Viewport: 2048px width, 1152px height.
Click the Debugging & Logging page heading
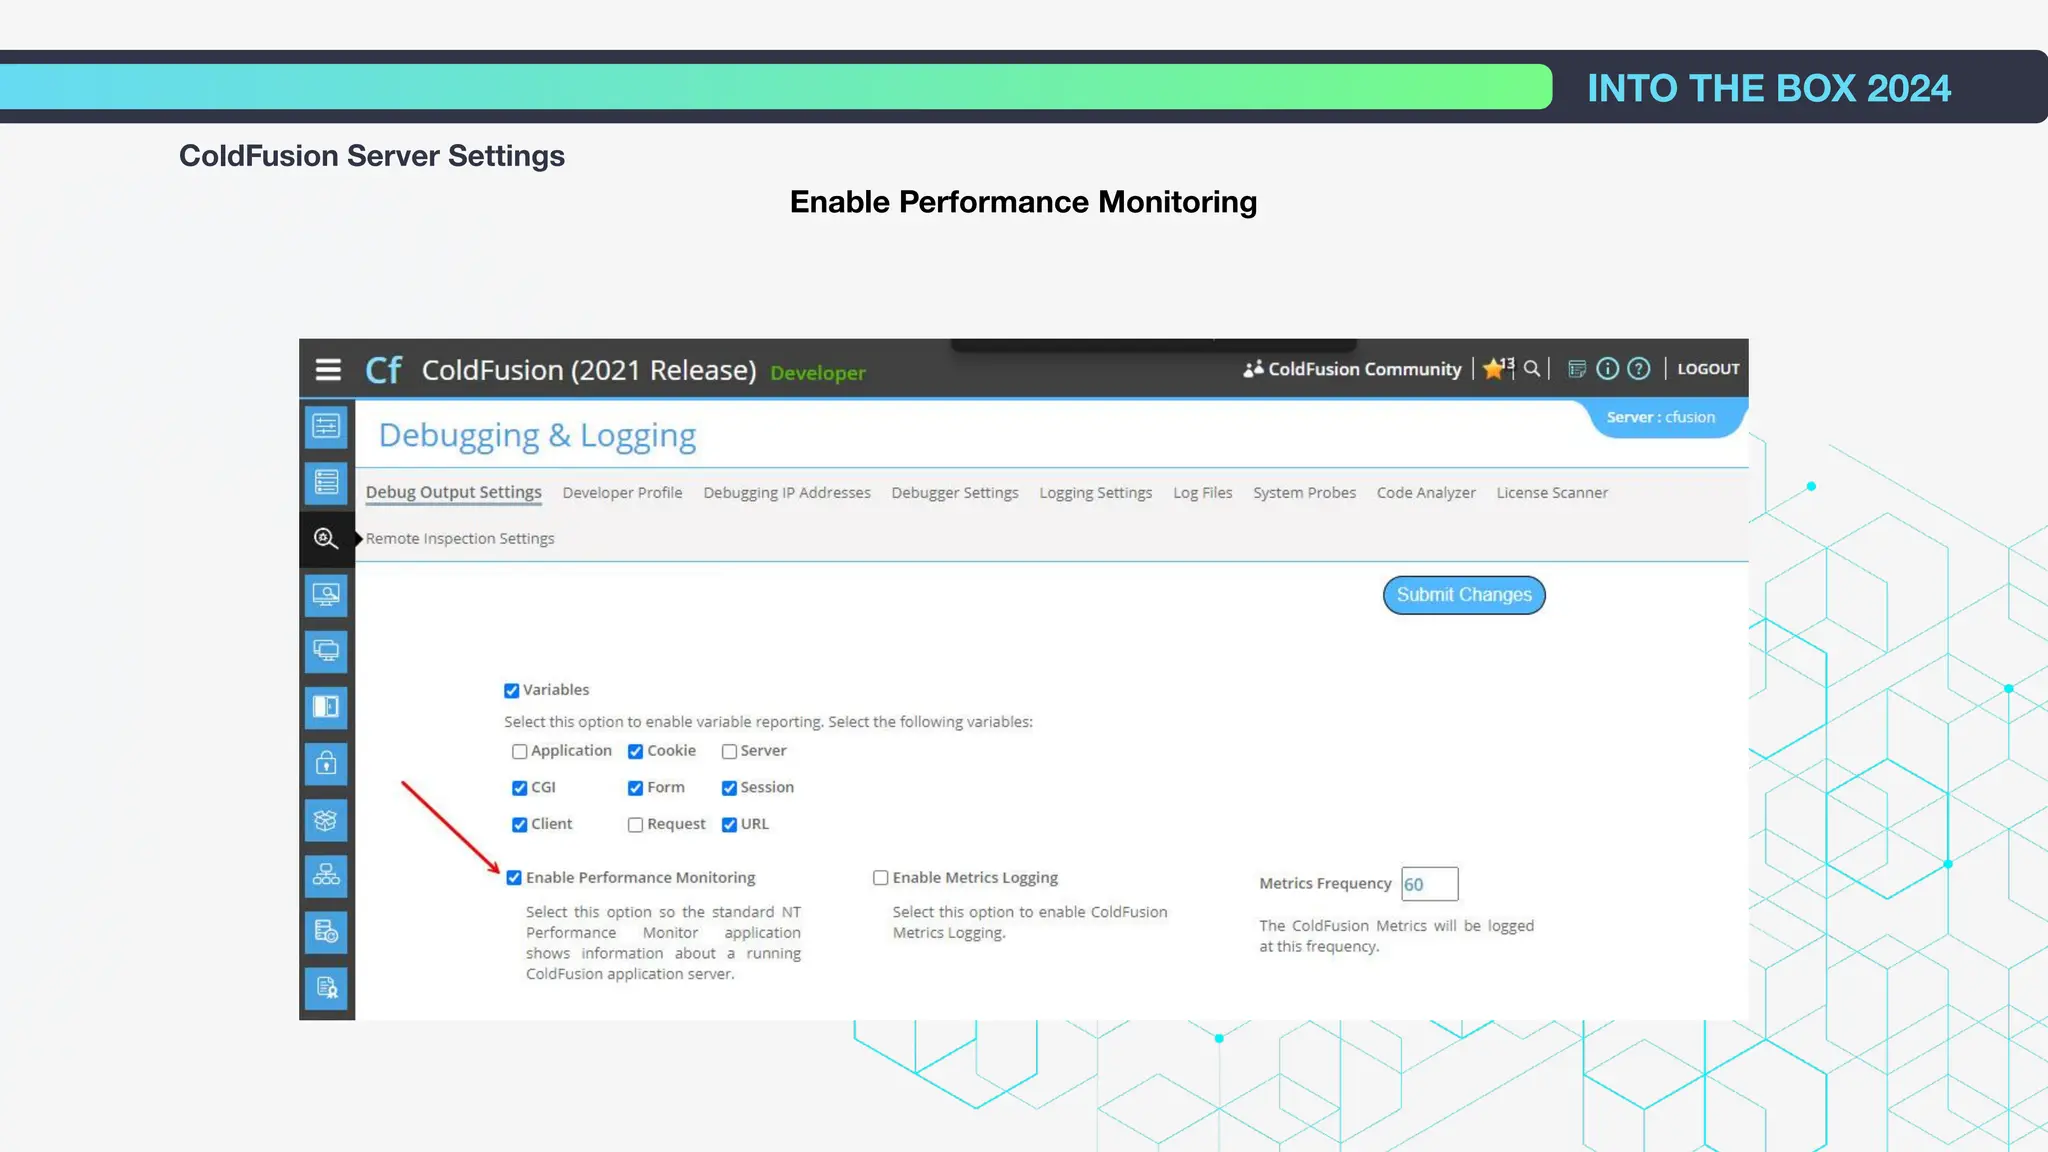tap(537, 436)
